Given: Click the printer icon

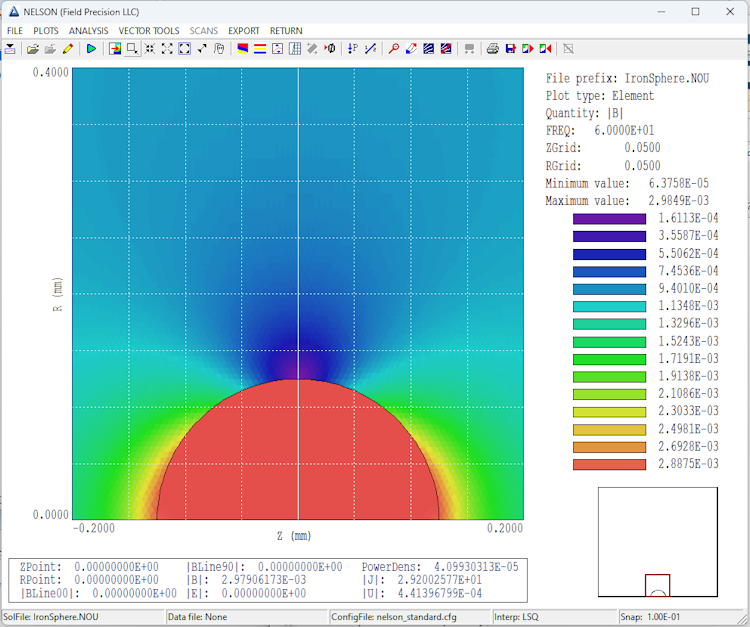Looking at the screenshot, I should (493, 49).
